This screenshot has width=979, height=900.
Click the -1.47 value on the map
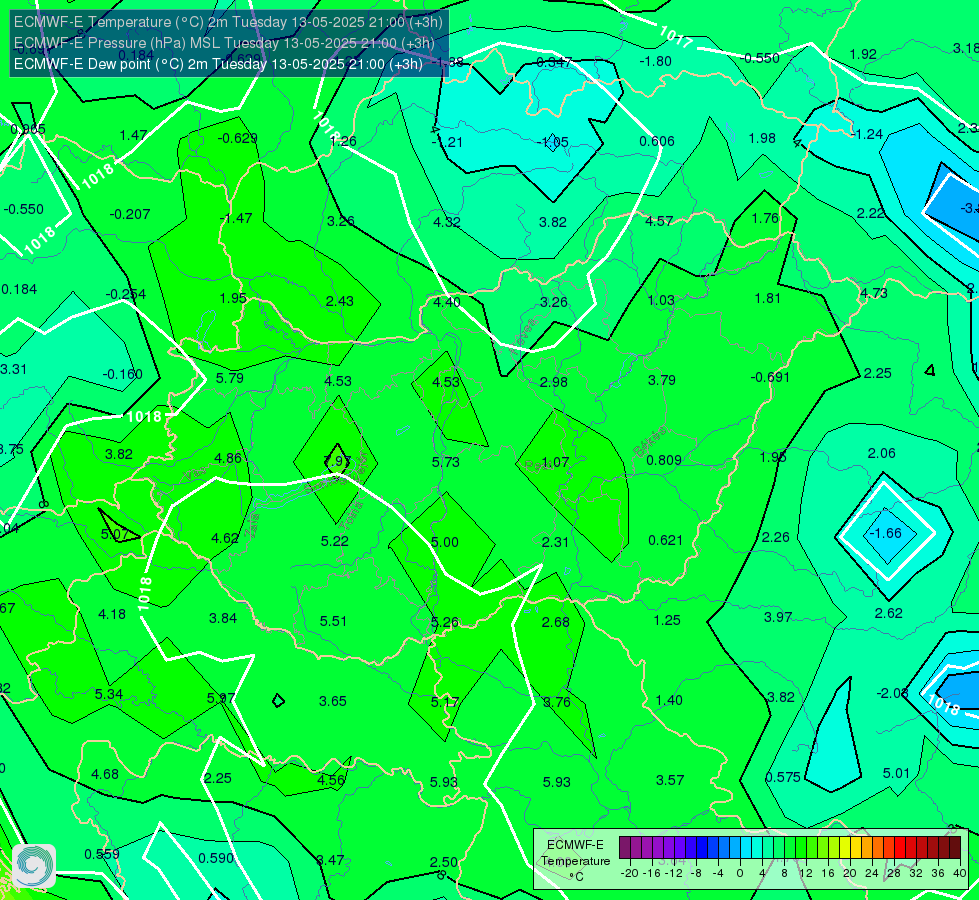236,218
